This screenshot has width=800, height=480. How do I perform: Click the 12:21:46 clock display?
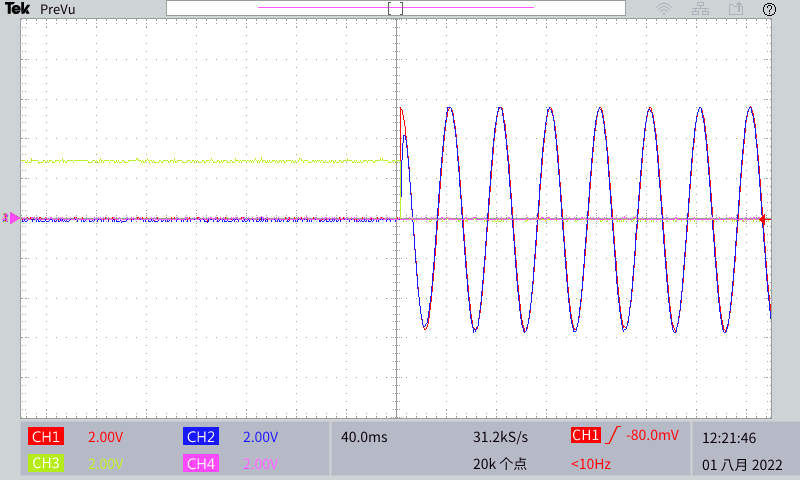coord(728,438)
